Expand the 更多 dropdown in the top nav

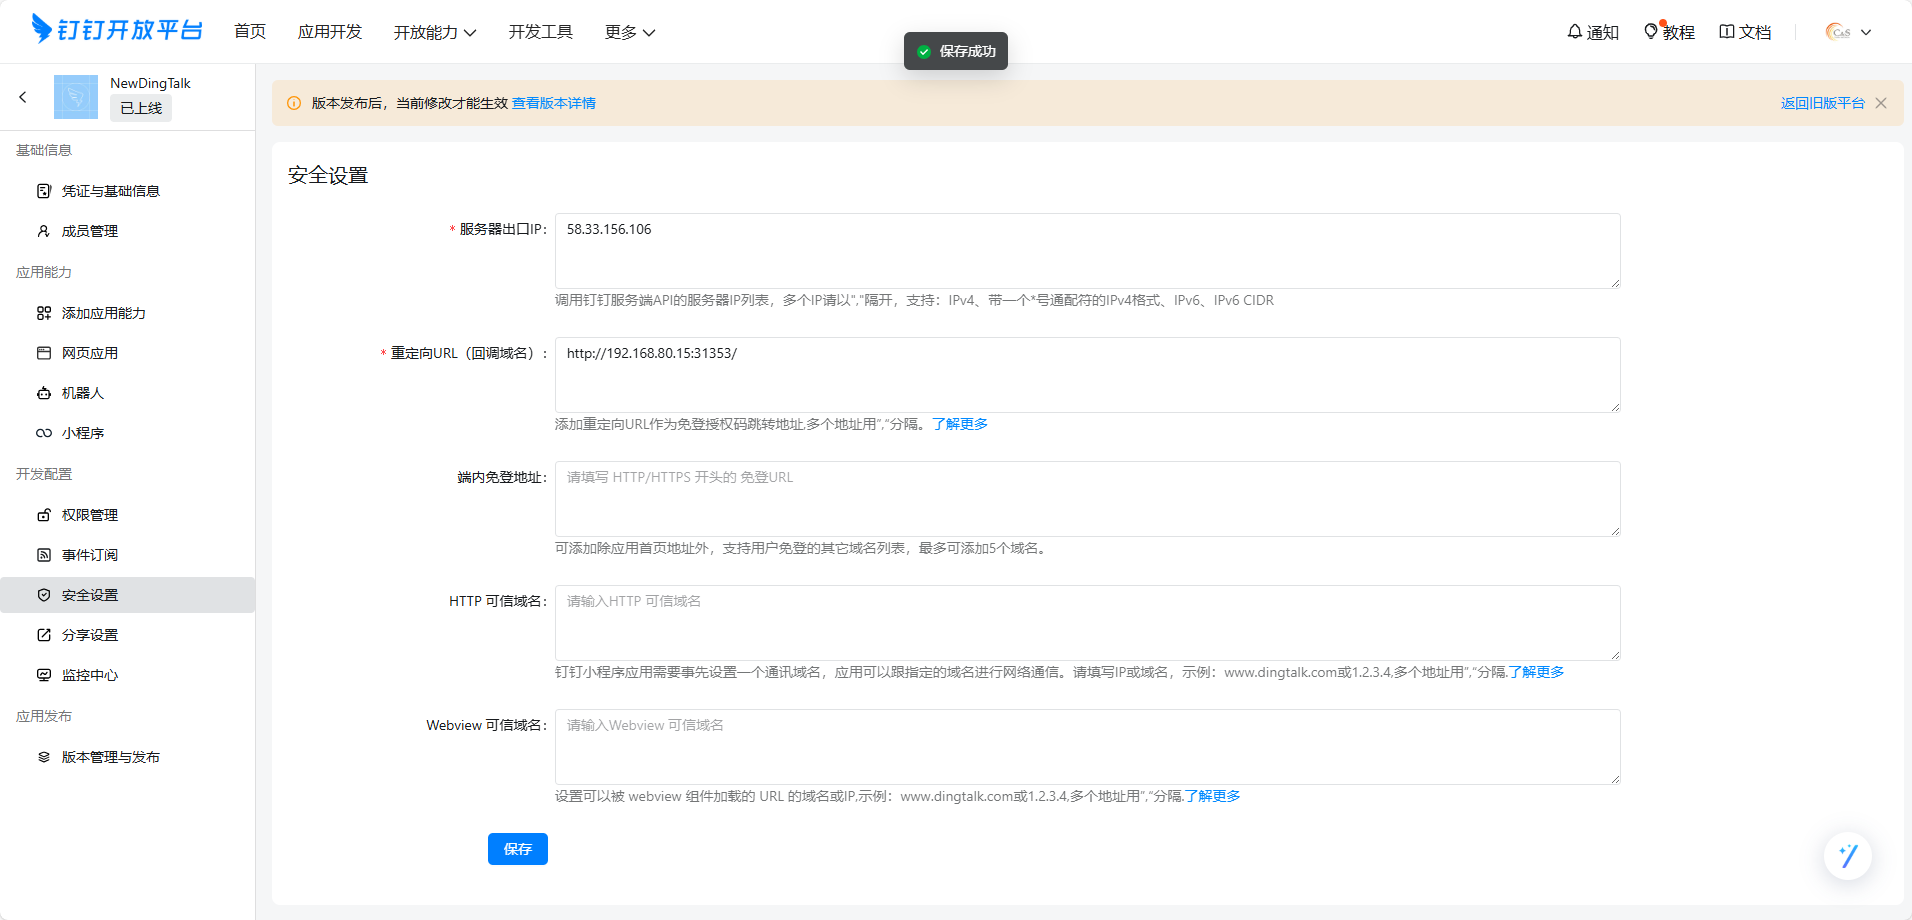[629, 32]
